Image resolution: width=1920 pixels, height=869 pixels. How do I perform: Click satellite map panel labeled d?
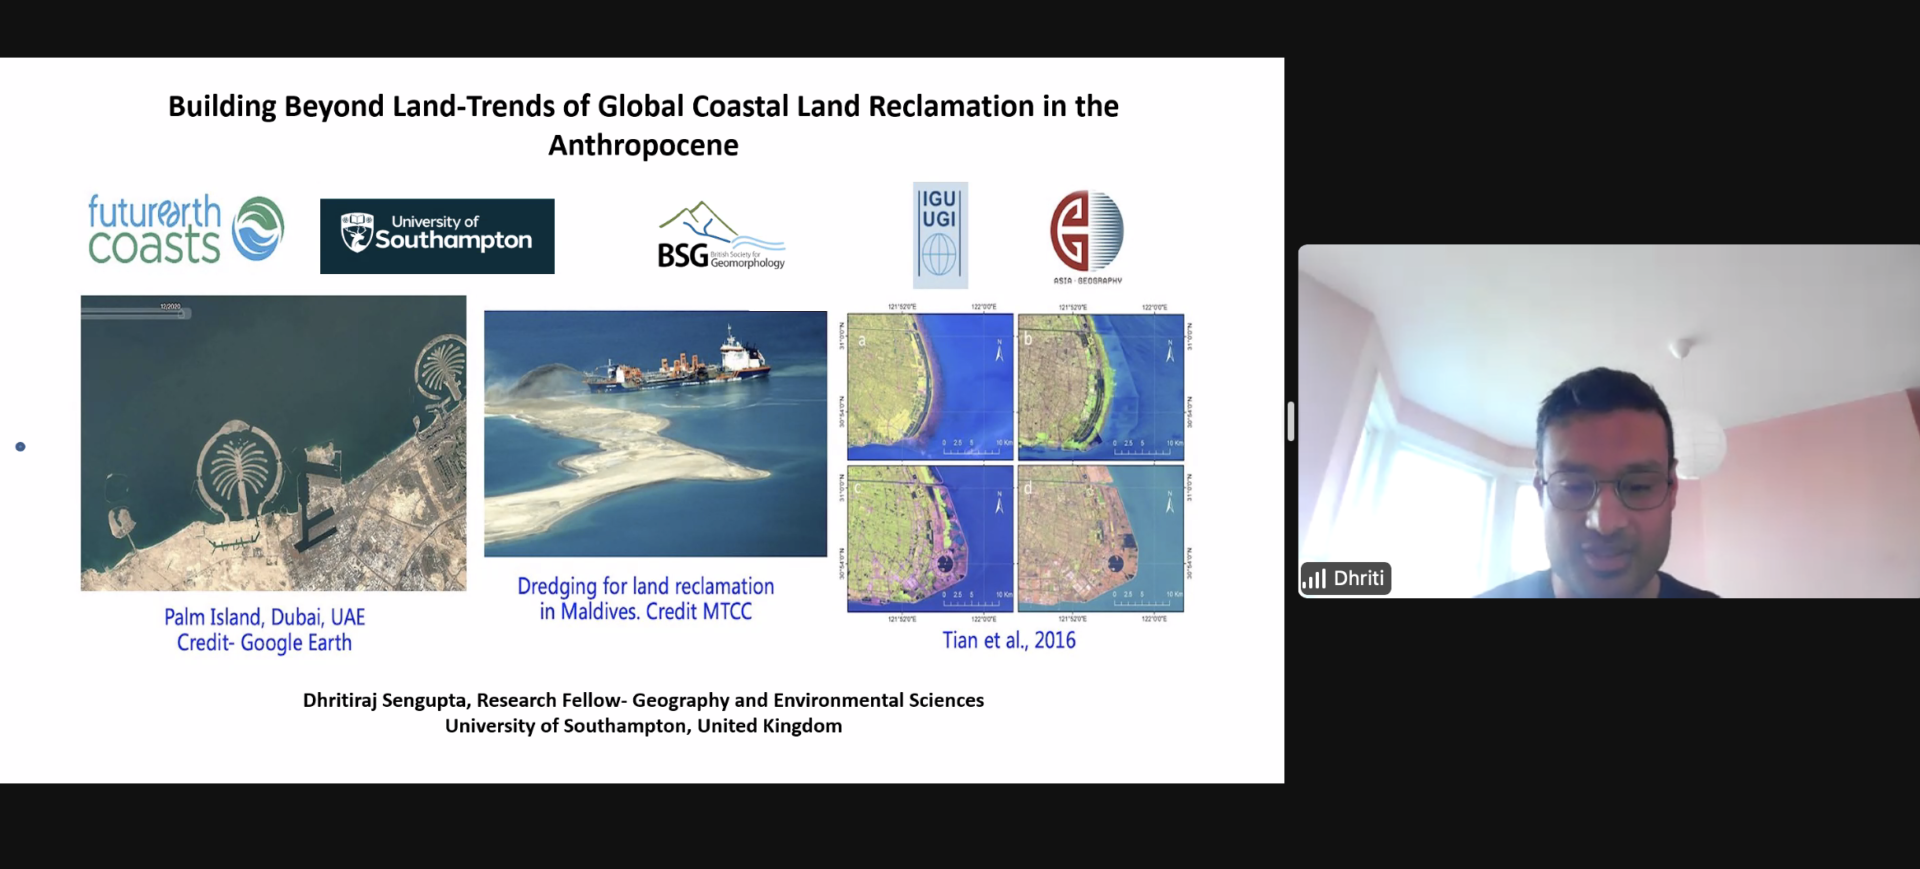click(1100, 538)
